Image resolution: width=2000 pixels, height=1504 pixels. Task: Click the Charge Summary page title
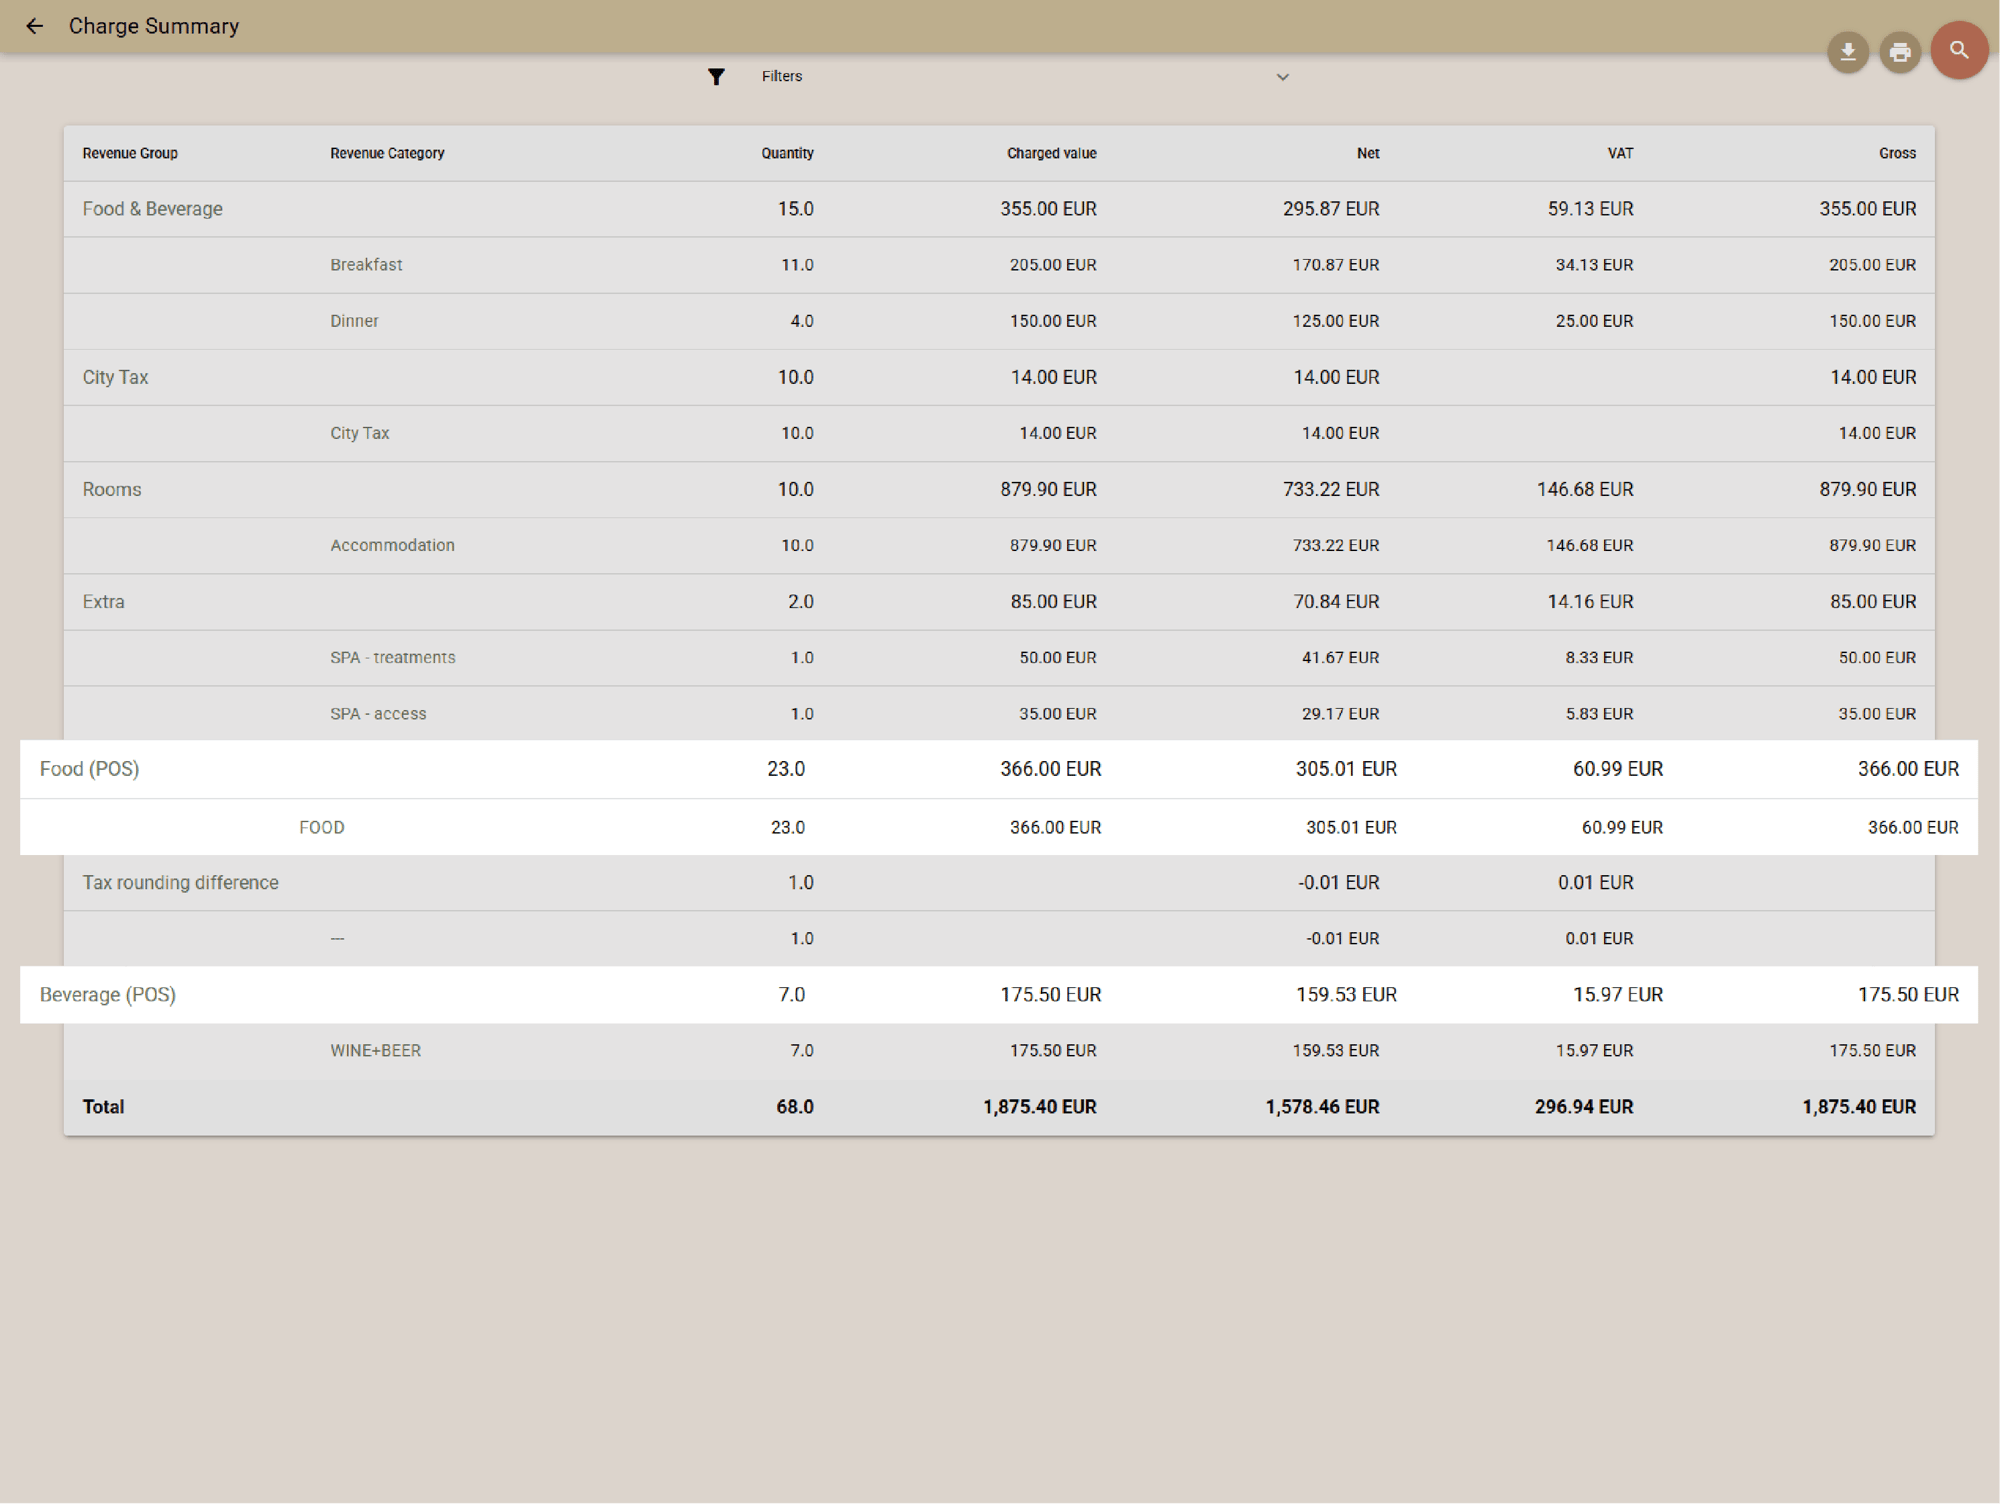(154, 26)
